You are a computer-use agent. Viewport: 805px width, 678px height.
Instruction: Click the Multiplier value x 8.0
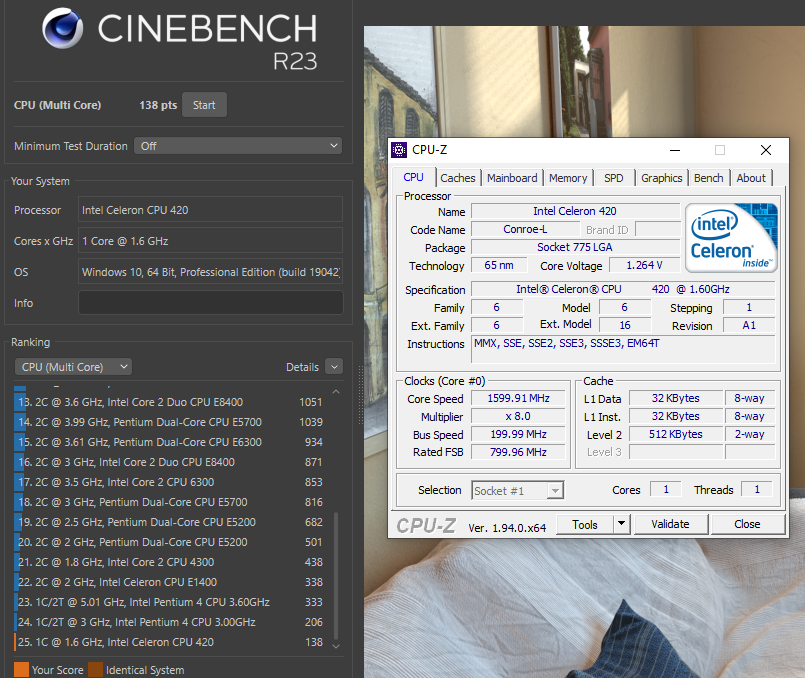pyautogui.click(x=519, y=416)
